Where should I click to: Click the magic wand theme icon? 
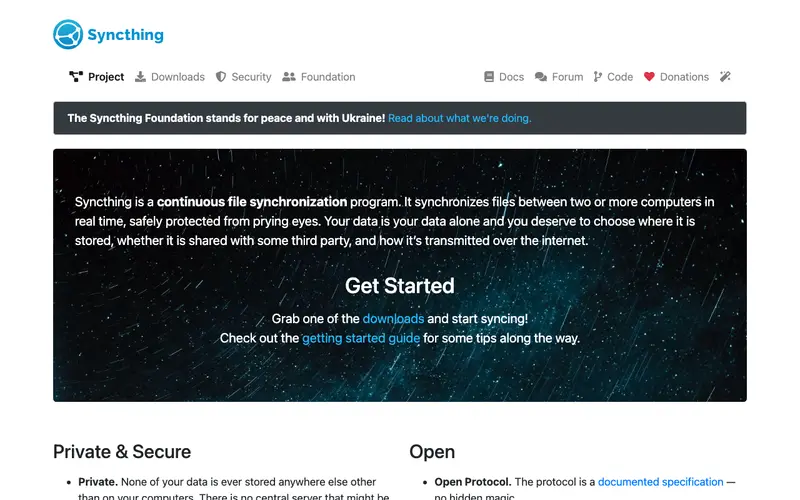pyautogui.click(x=725, y=77)
